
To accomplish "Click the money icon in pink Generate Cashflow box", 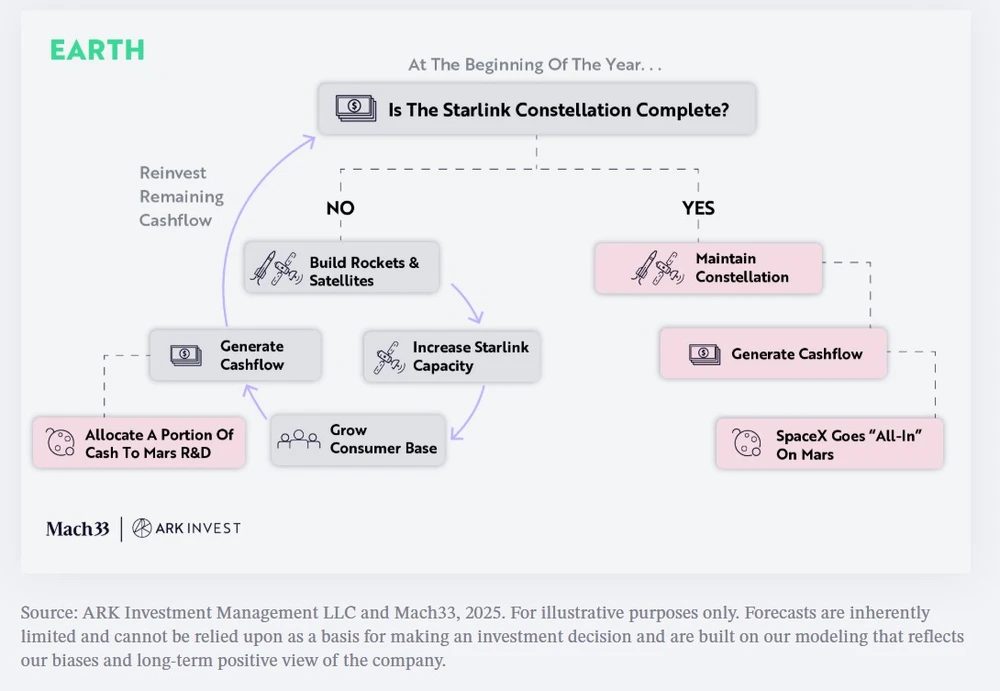I will (704, 354).
